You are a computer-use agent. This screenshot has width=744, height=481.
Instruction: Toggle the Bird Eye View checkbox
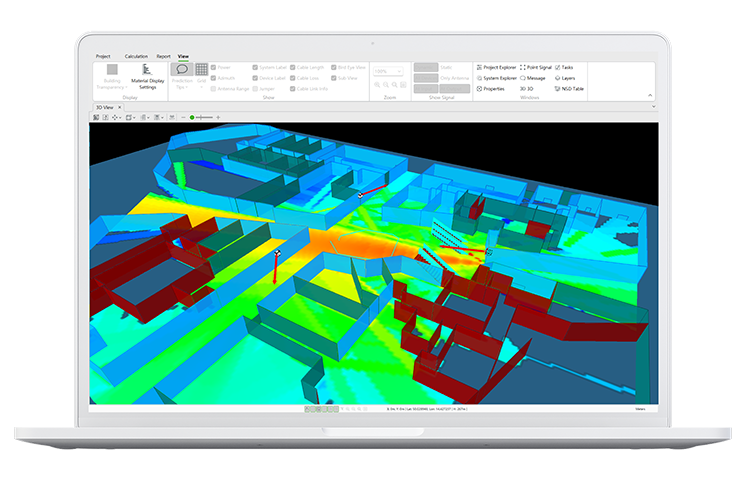coord(334,67)
